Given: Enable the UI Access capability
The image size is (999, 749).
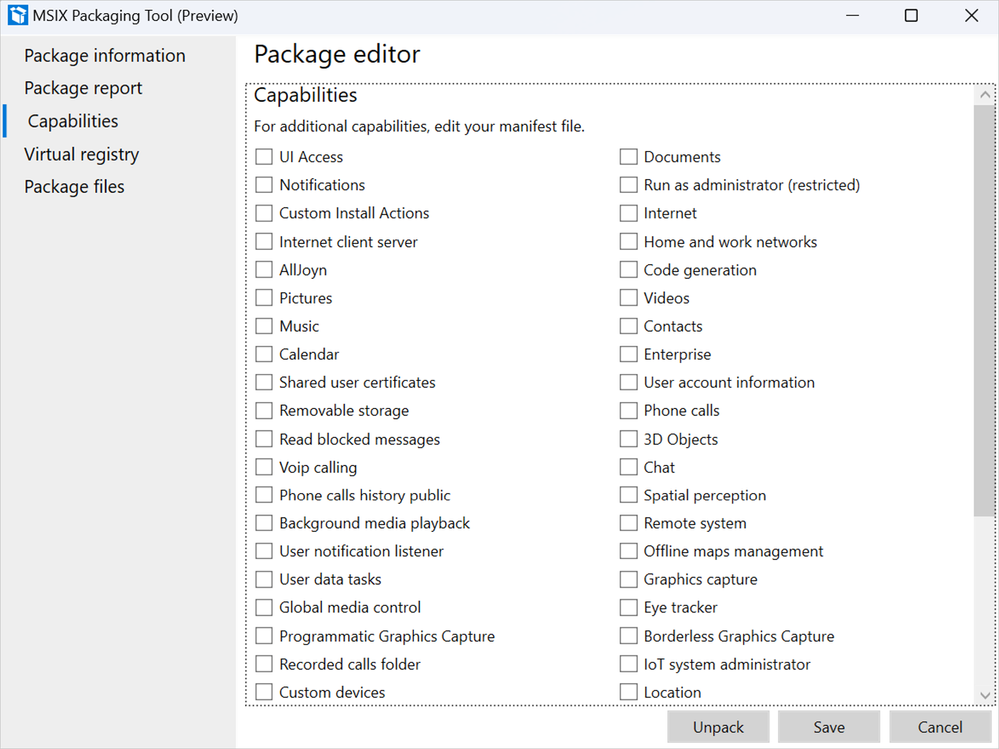Looking at the screenshot, I should 264,157.
